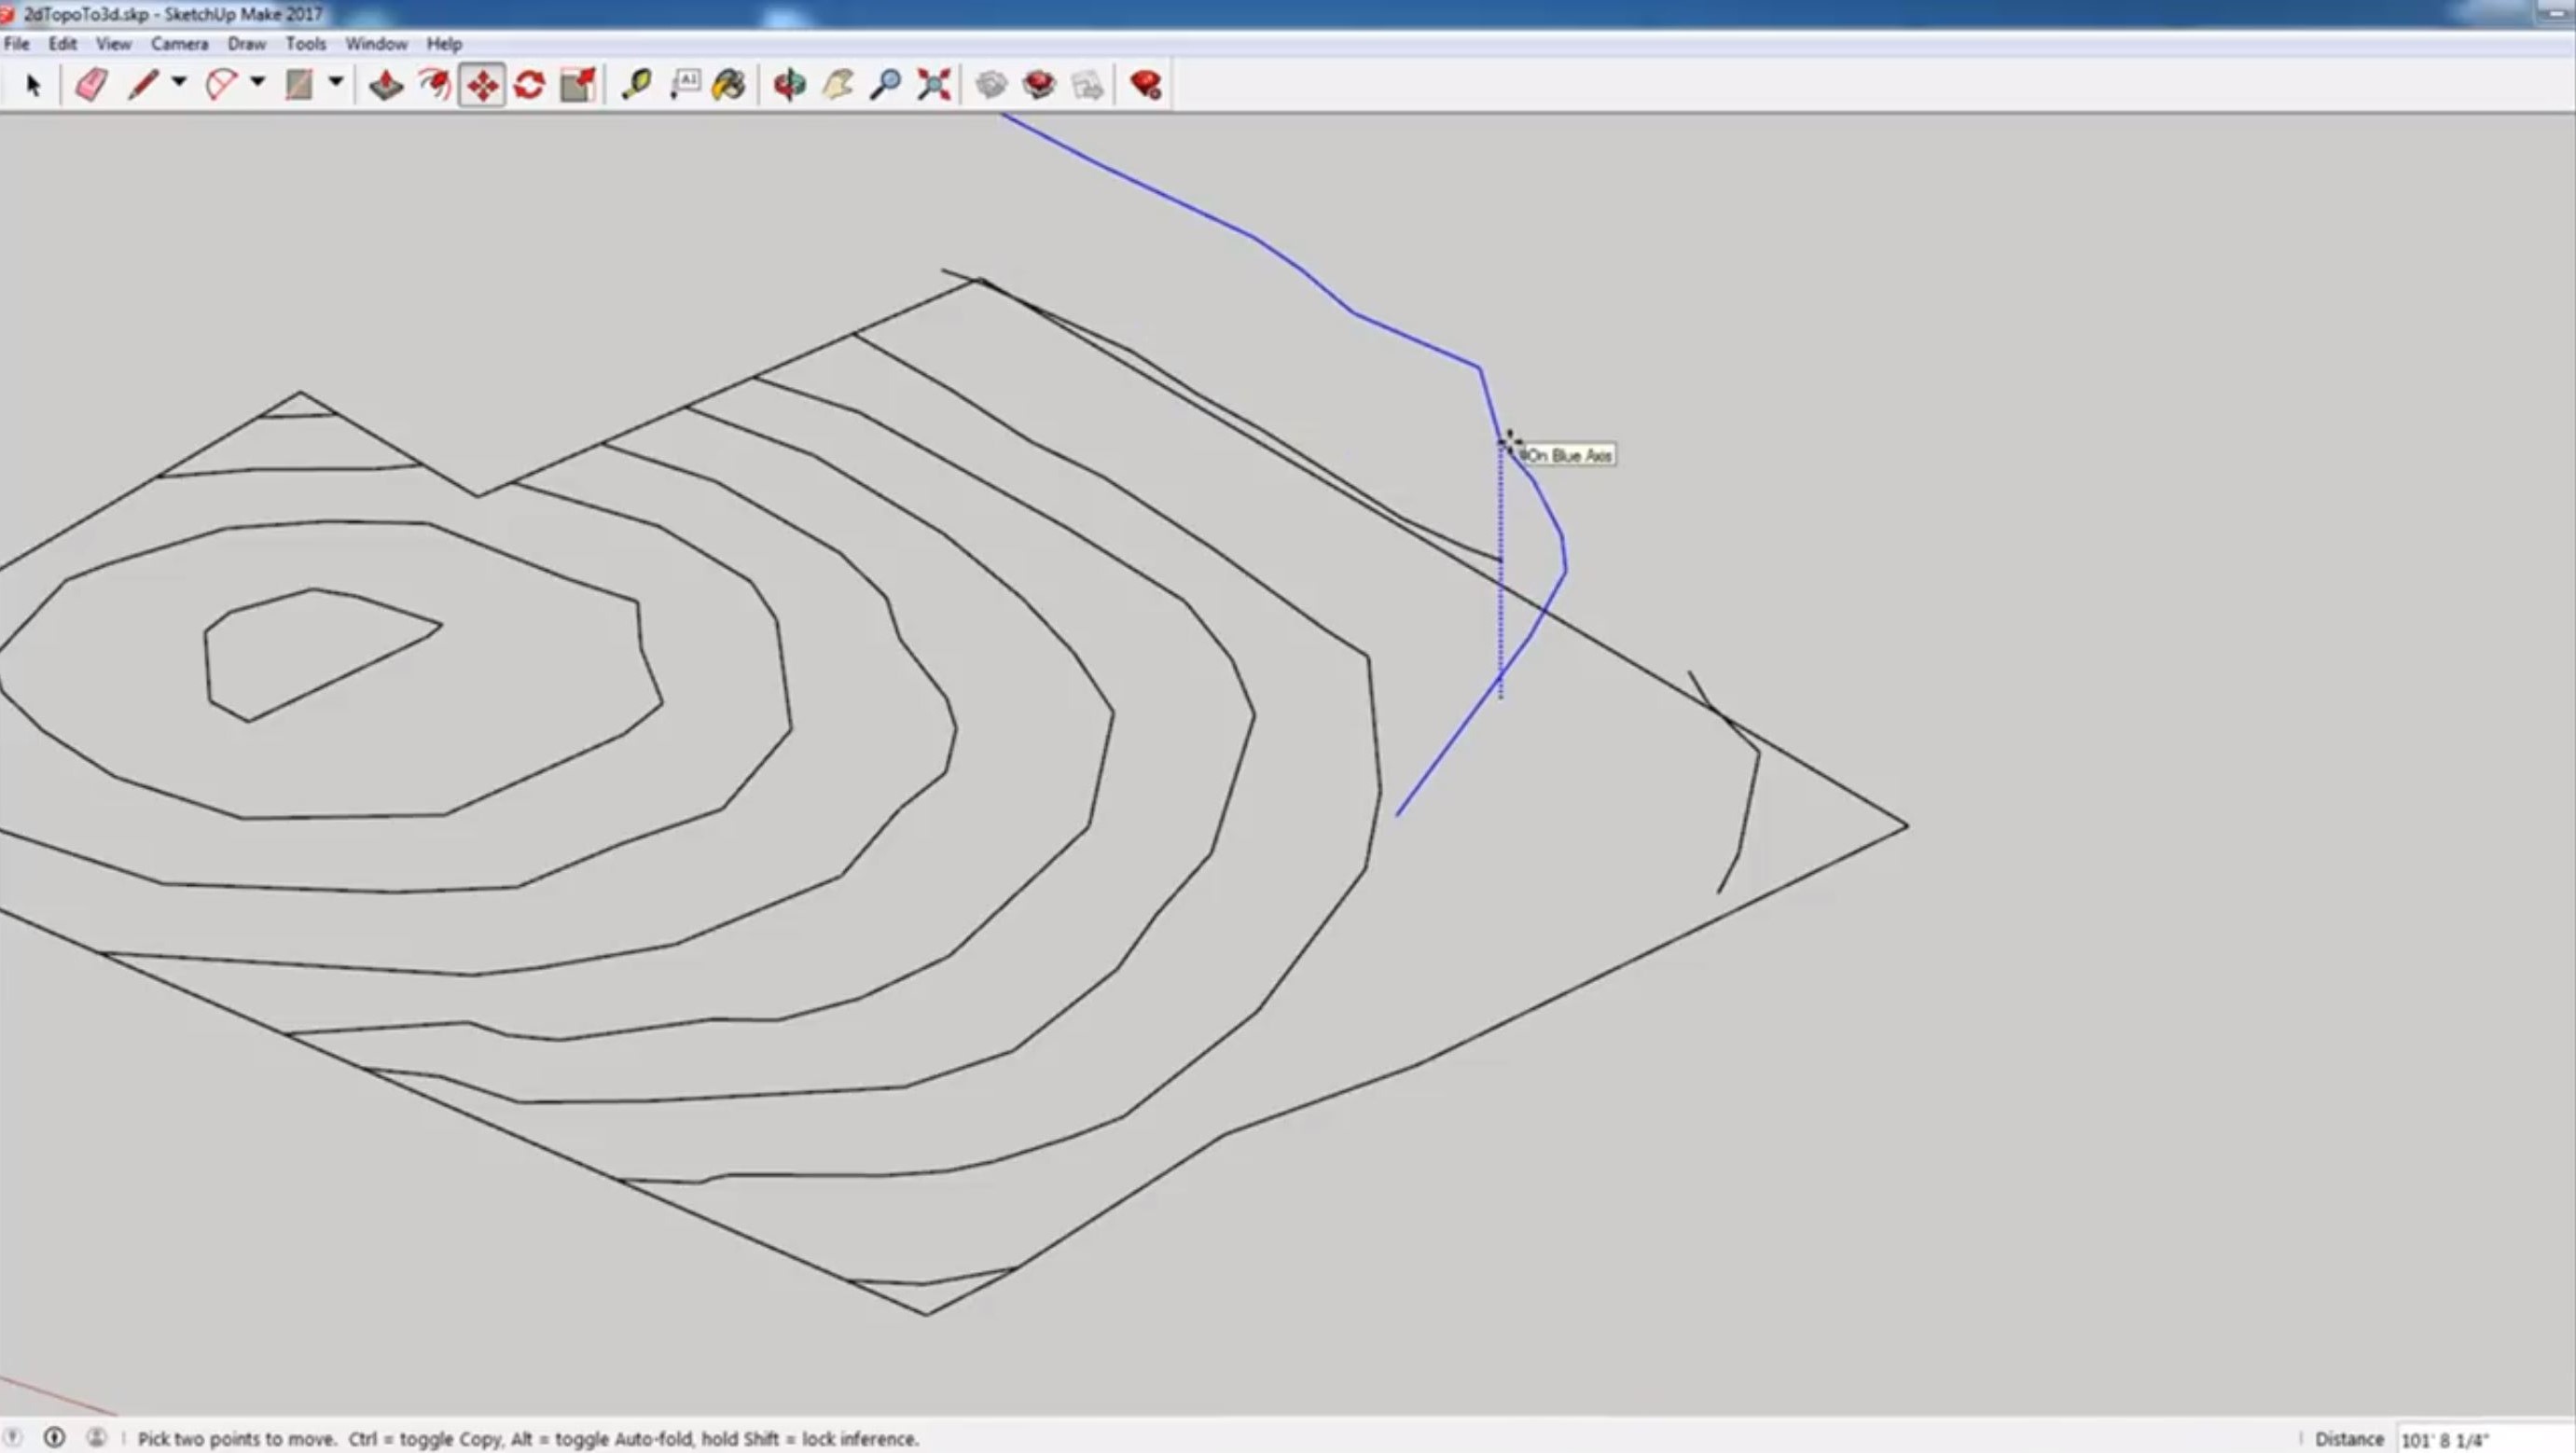This screenshot has width=2576, height=1453.
Task: Open the File menu
Action: 17,44
